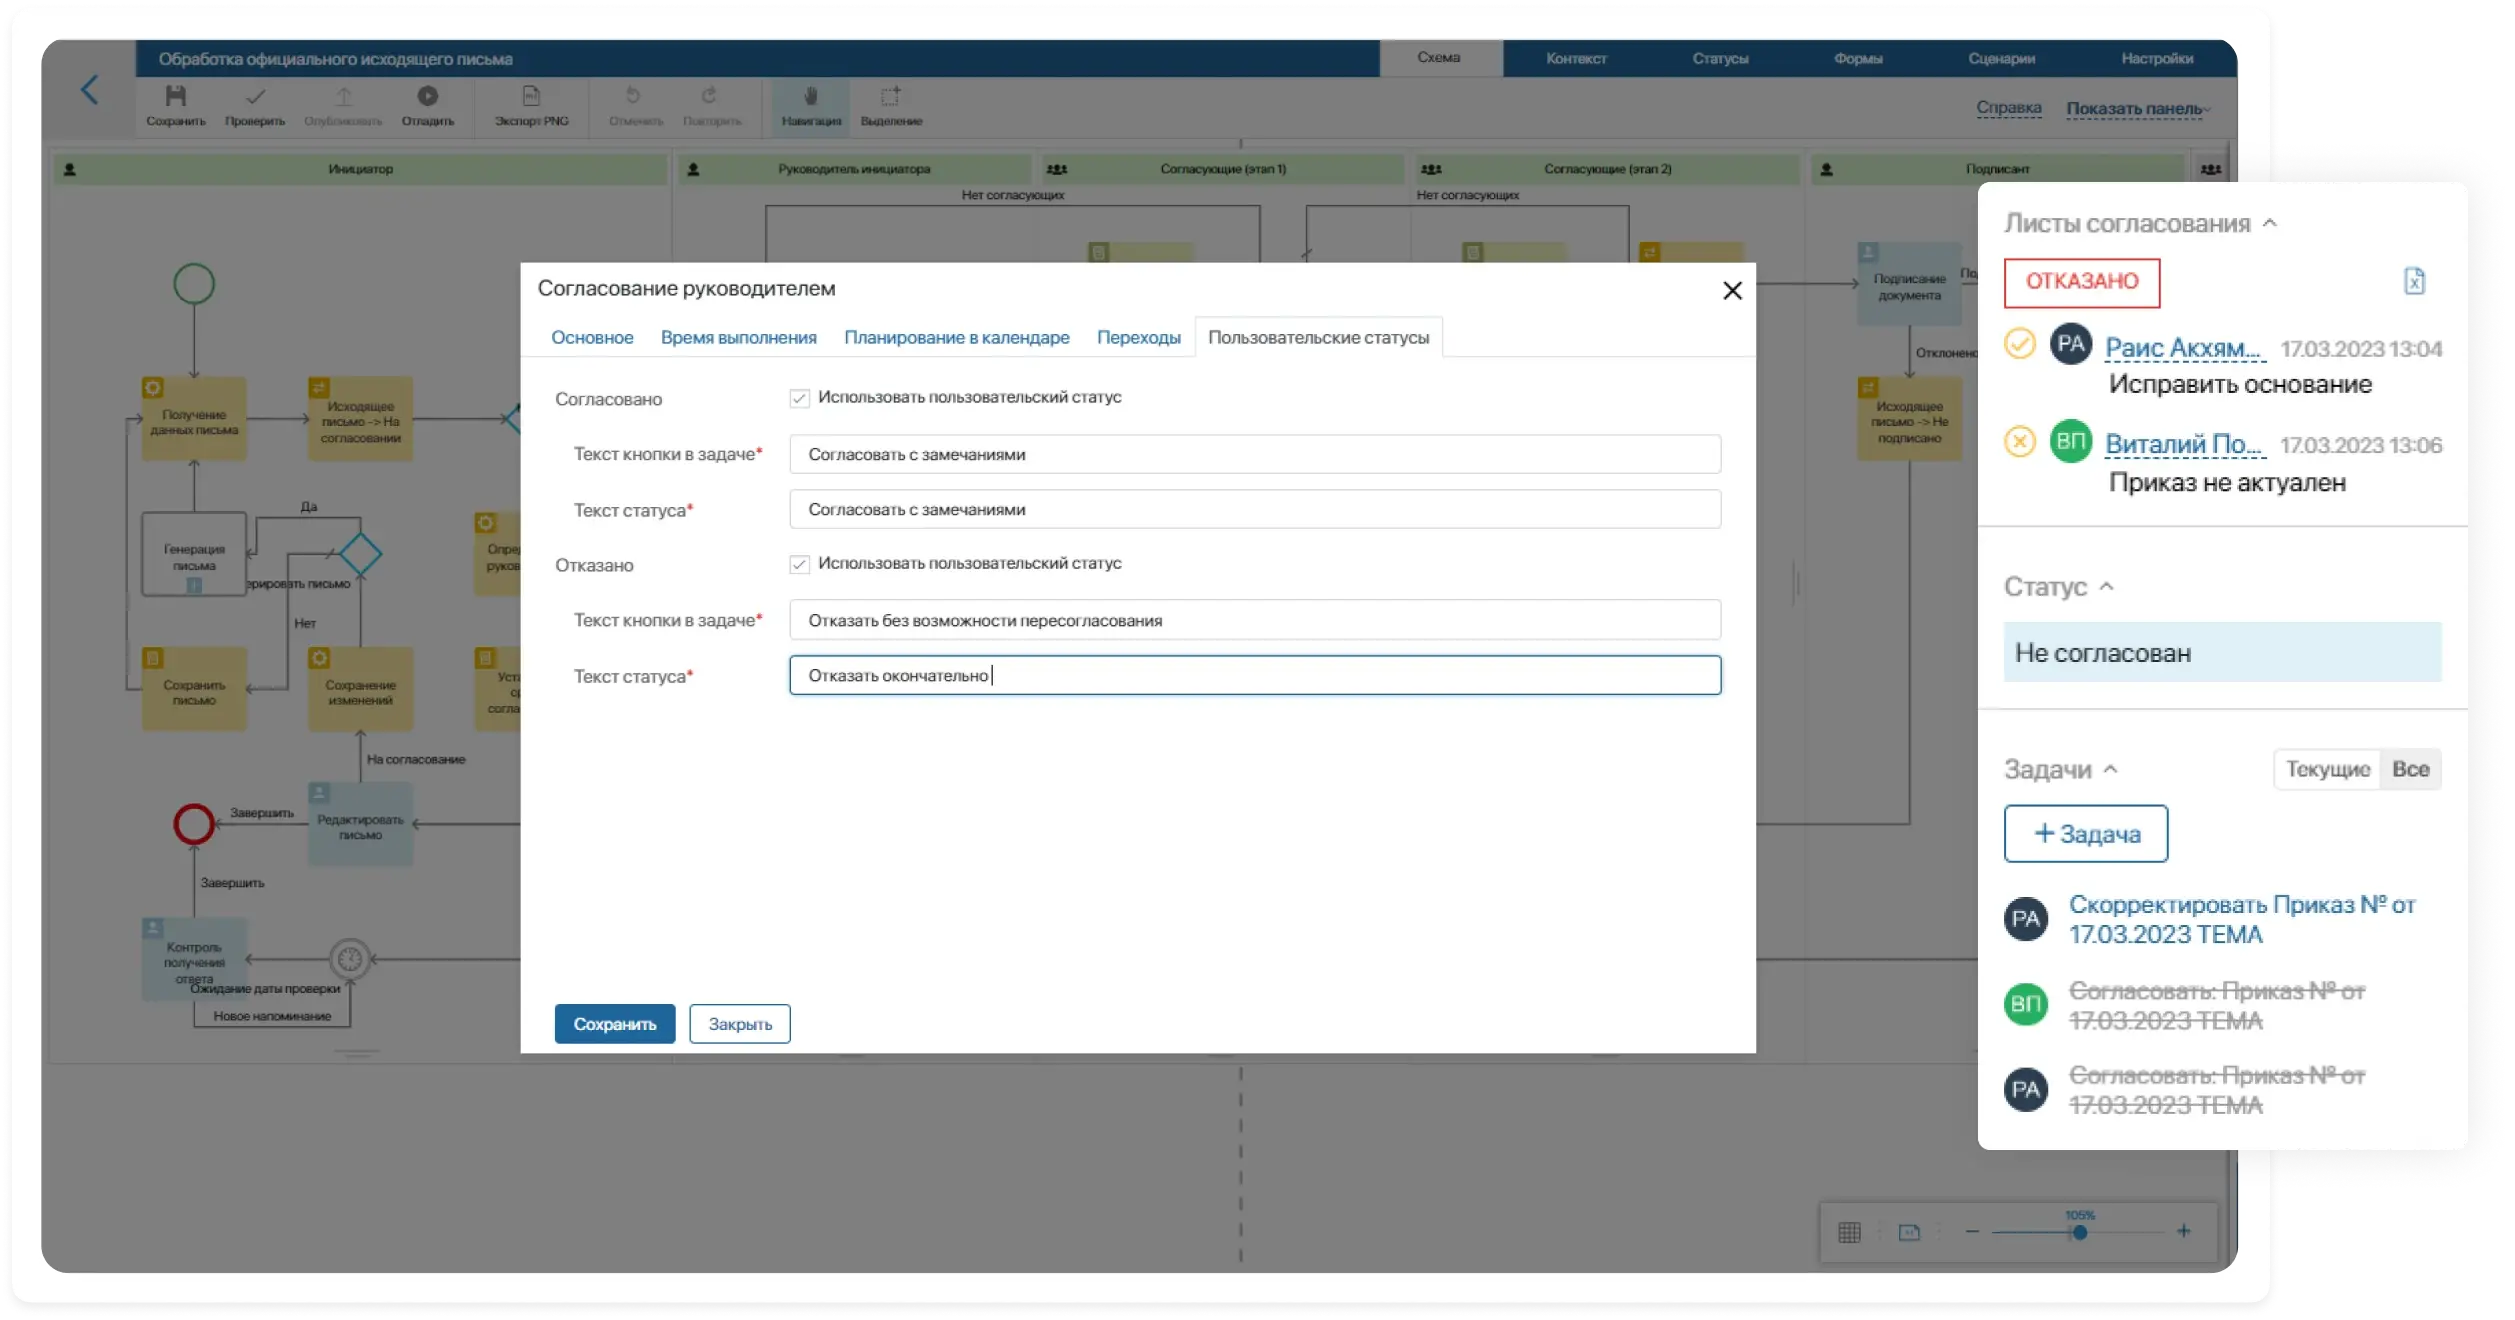Download approval sheet via Excel file icon
The width and height of the screenshot is (2515, 1320).
tap(2414, 281)
